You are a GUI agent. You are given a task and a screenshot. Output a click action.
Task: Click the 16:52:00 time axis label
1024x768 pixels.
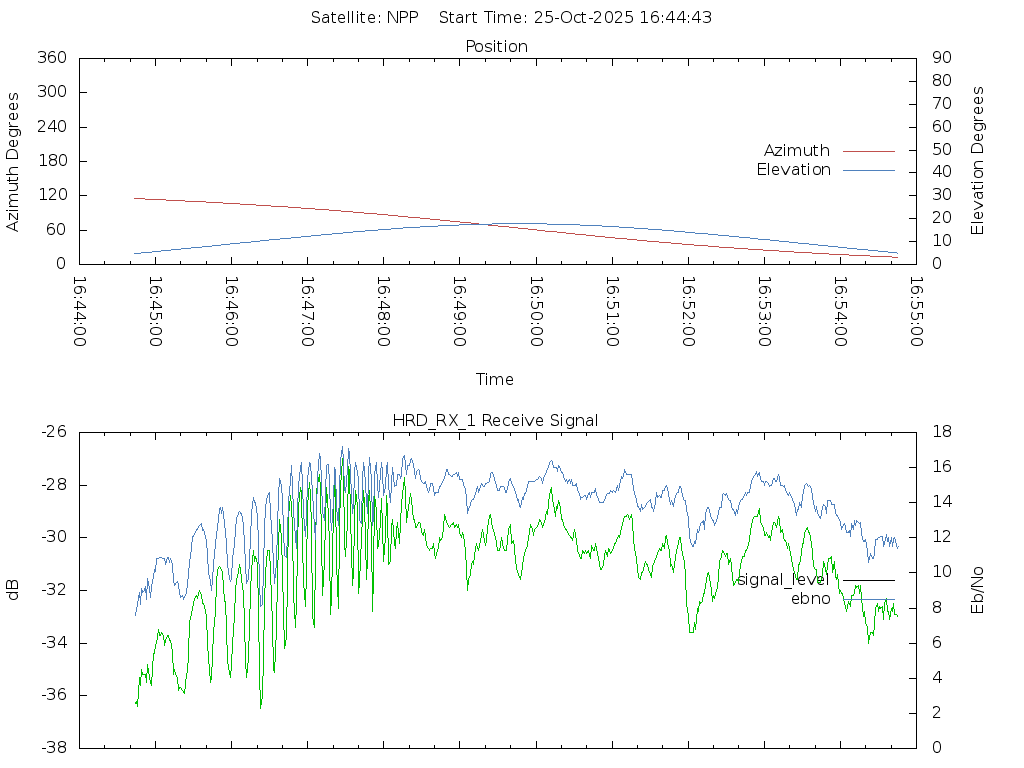687,311
